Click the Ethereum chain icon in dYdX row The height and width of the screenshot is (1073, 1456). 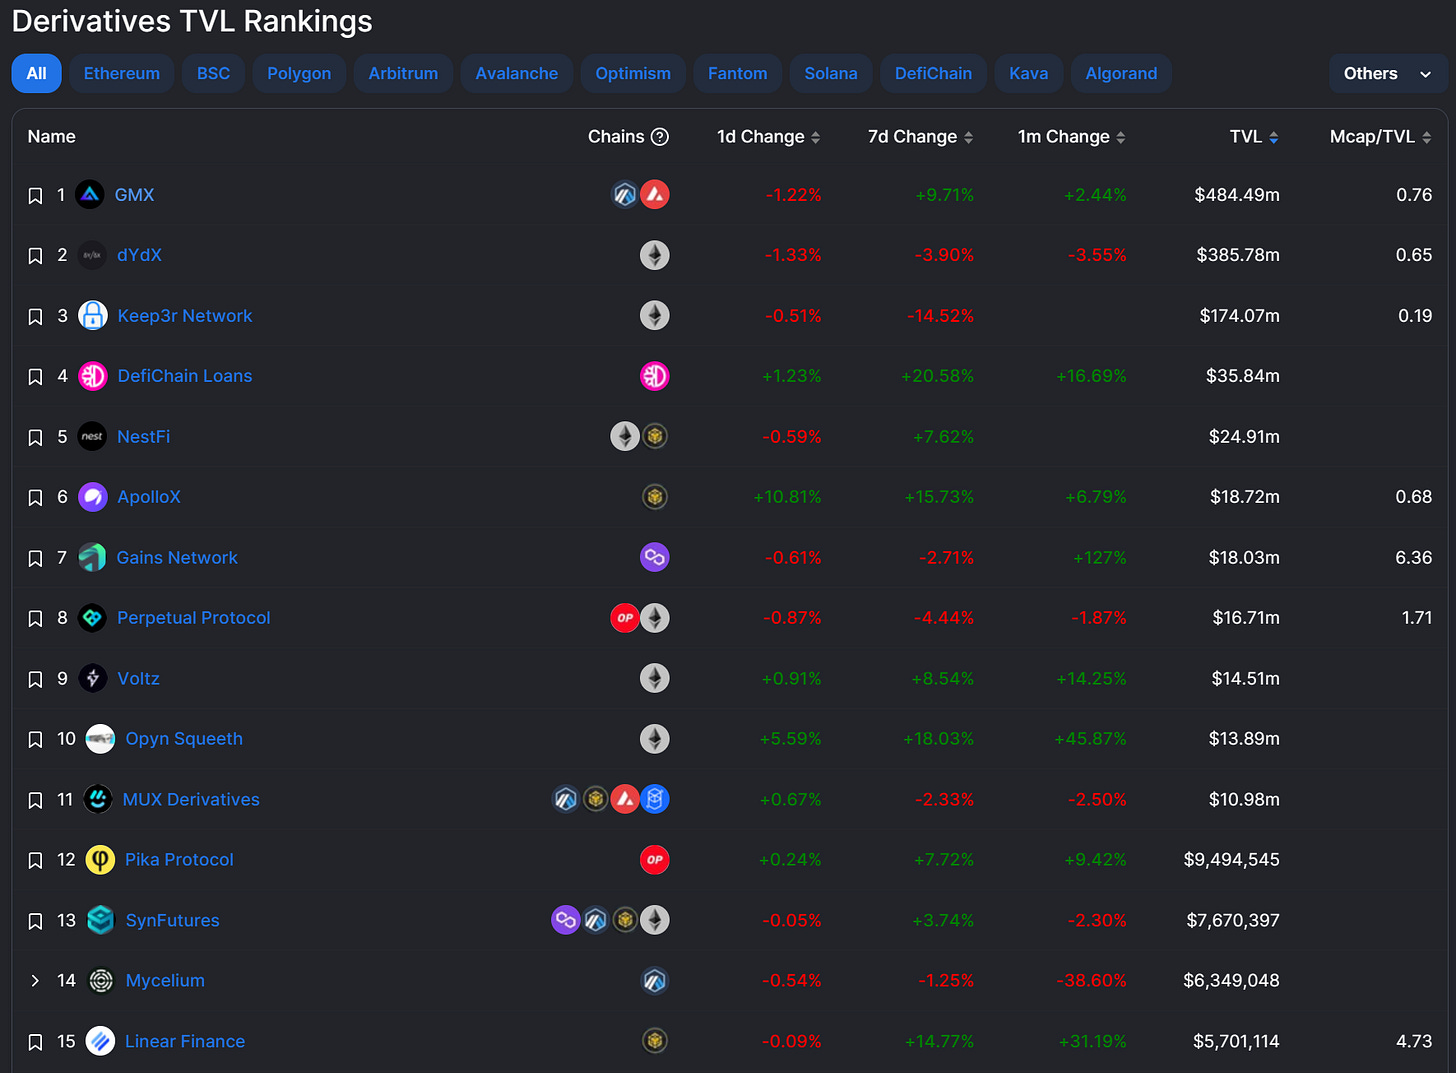[655, 255]
